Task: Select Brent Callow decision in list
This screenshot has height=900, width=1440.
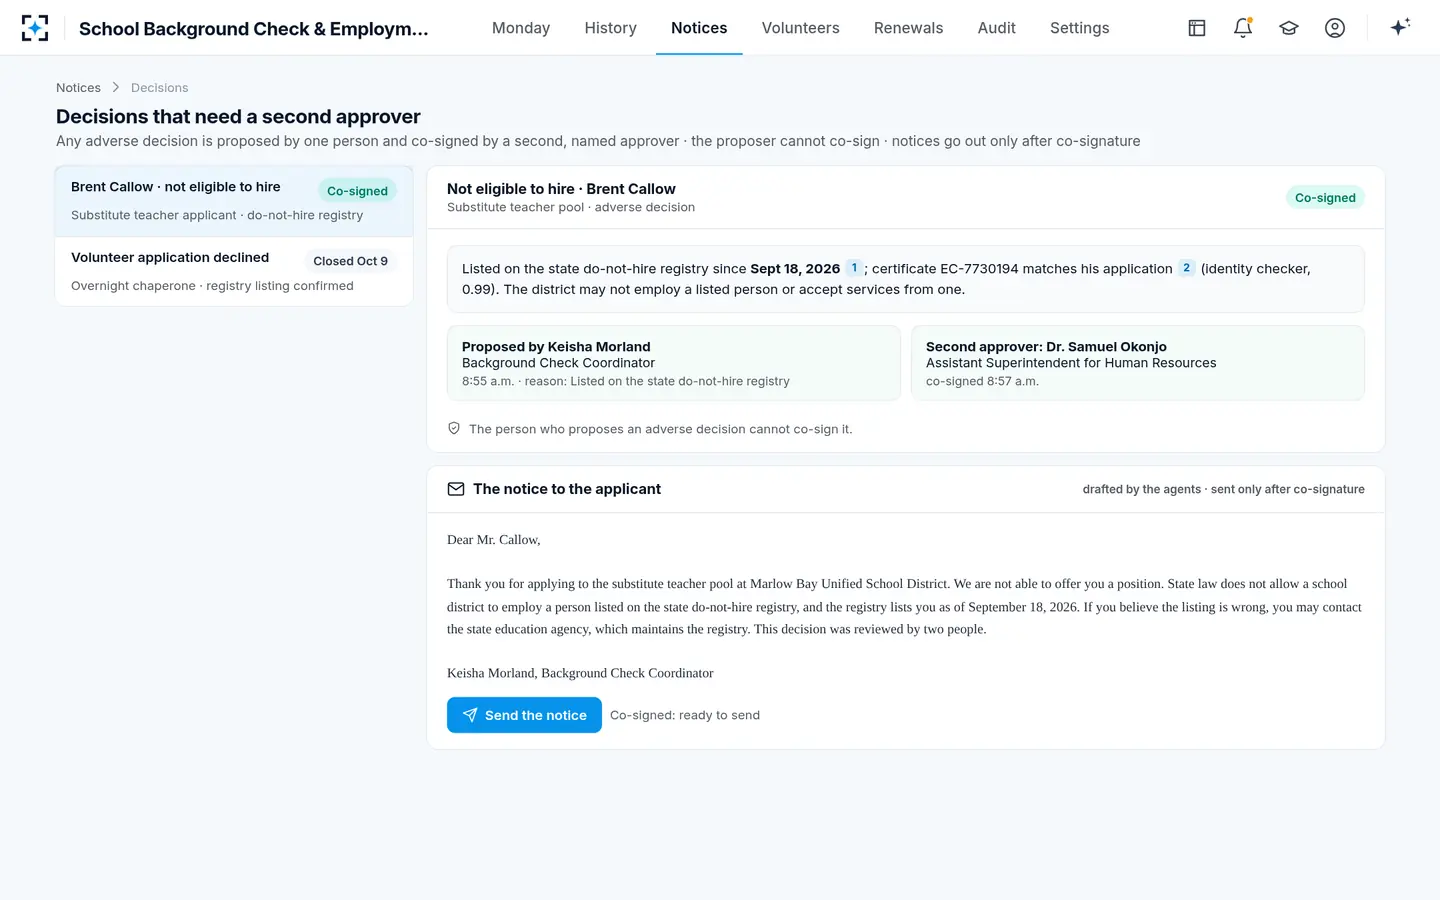Action: (x=234, y=201)
